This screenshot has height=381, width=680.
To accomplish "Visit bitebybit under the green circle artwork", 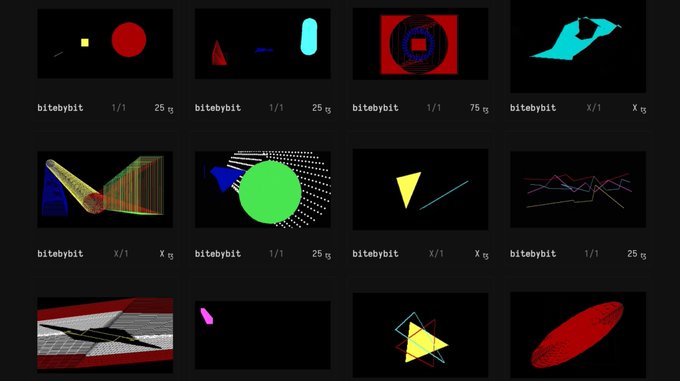I will coord(218,254).
